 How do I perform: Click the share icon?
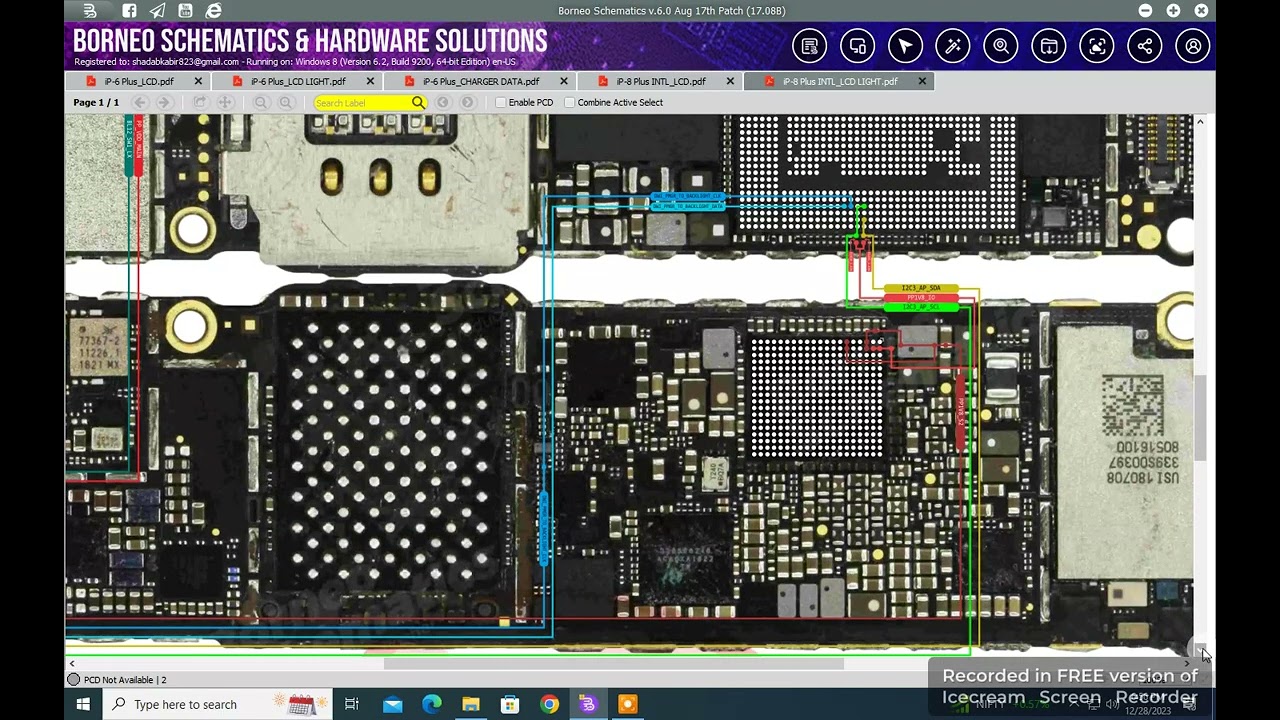pyautogui.click(x=1145, y=46)
